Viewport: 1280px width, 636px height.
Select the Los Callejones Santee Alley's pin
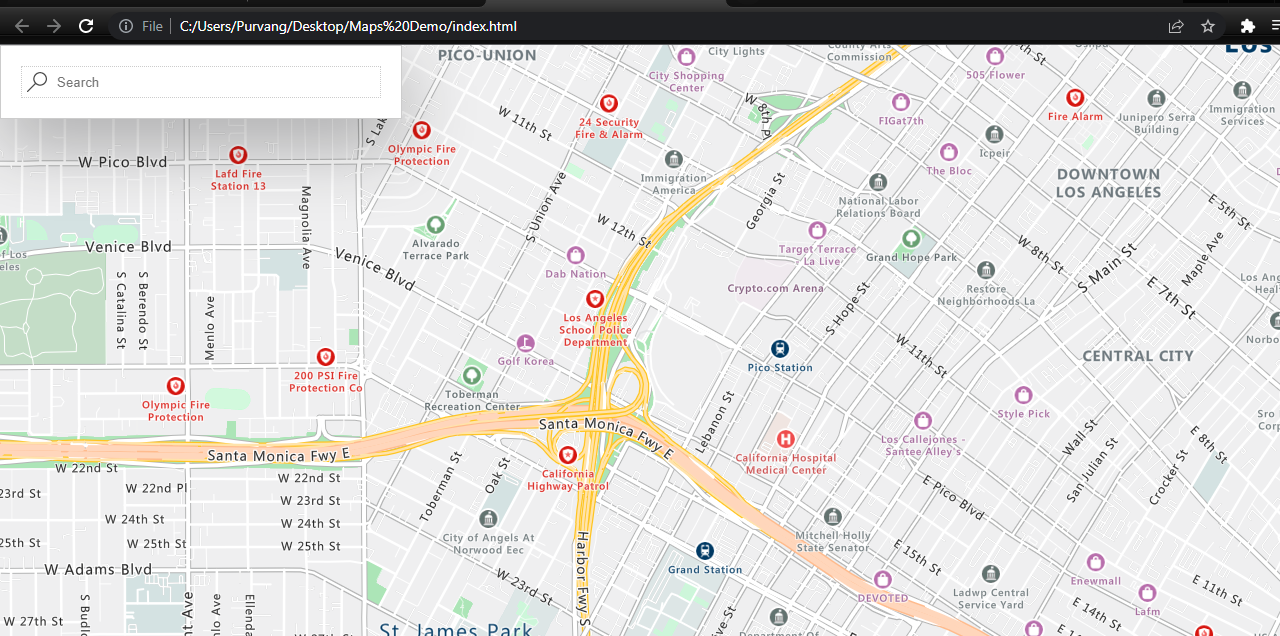coord(922,420)
